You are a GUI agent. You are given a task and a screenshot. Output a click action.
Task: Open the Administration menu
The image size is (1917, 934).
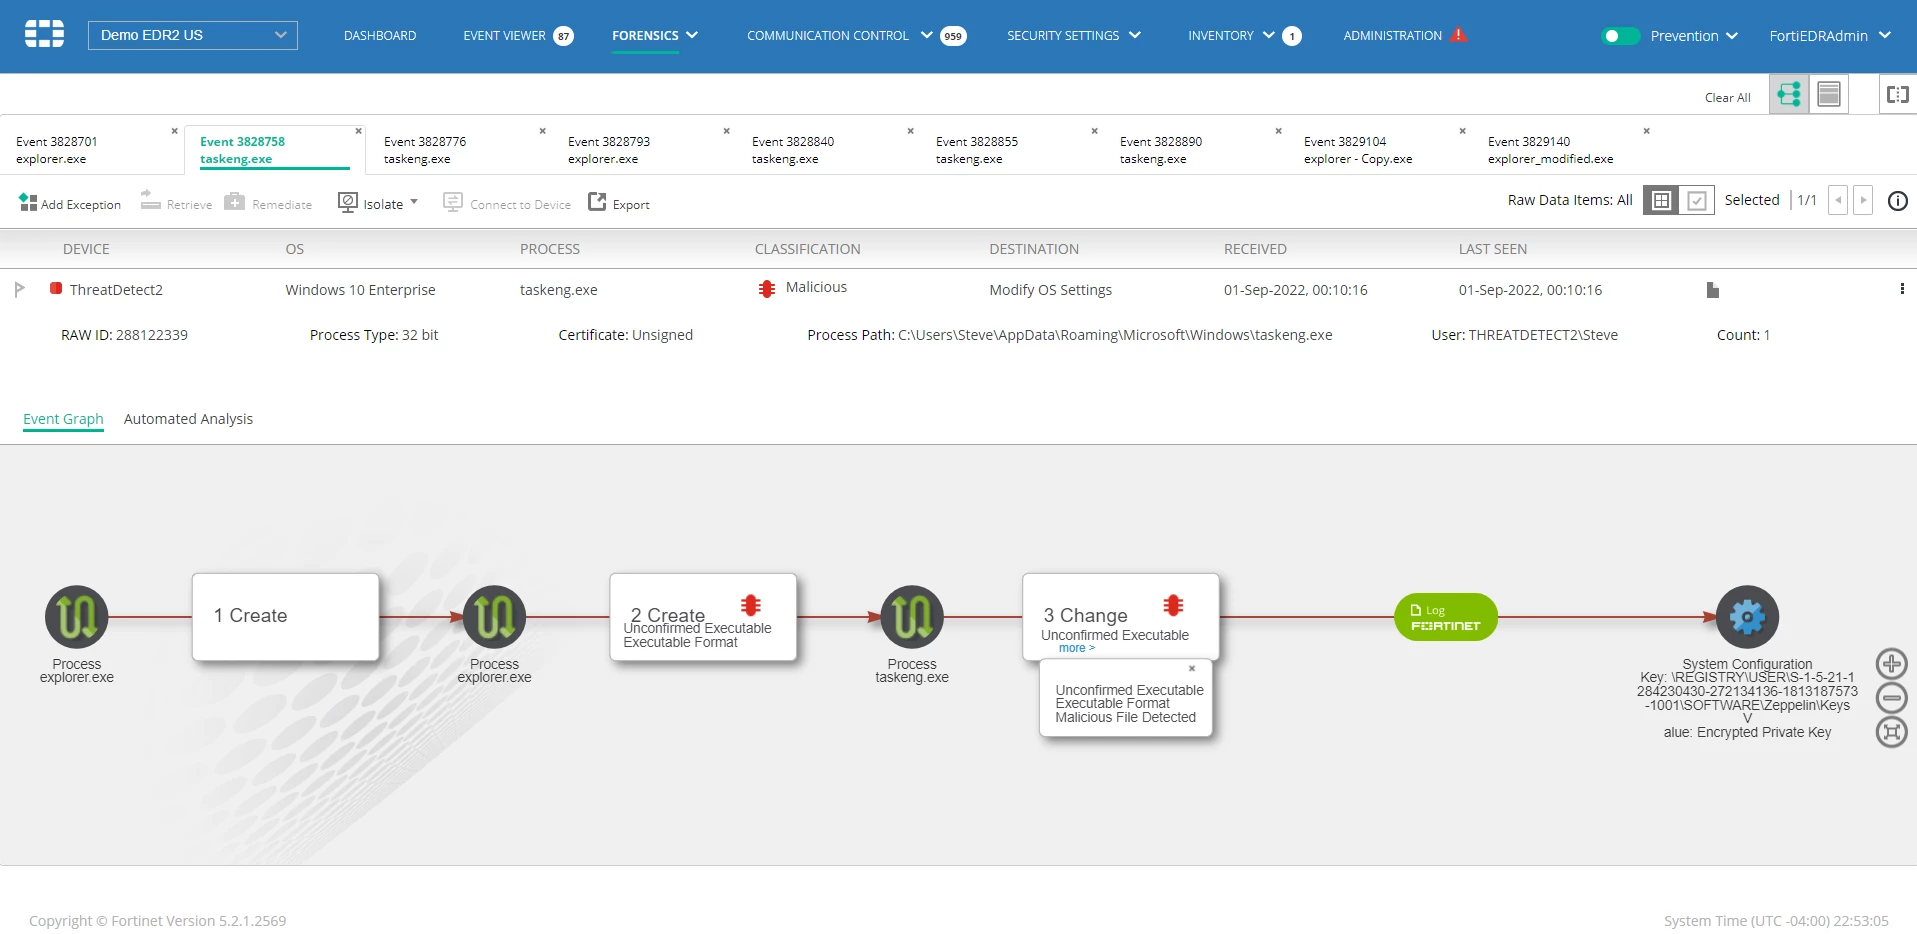(x=1392, y=35)
